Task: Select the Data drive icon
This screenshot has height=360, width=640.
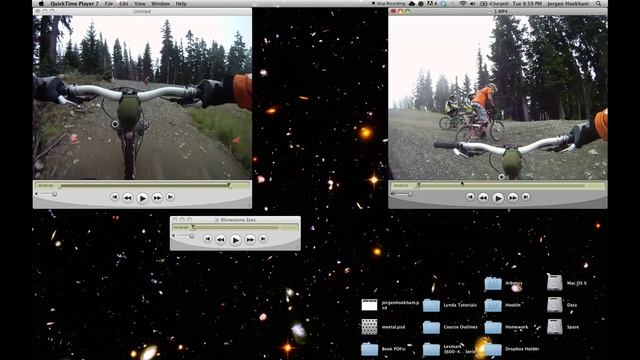Action: pos(555,304)
